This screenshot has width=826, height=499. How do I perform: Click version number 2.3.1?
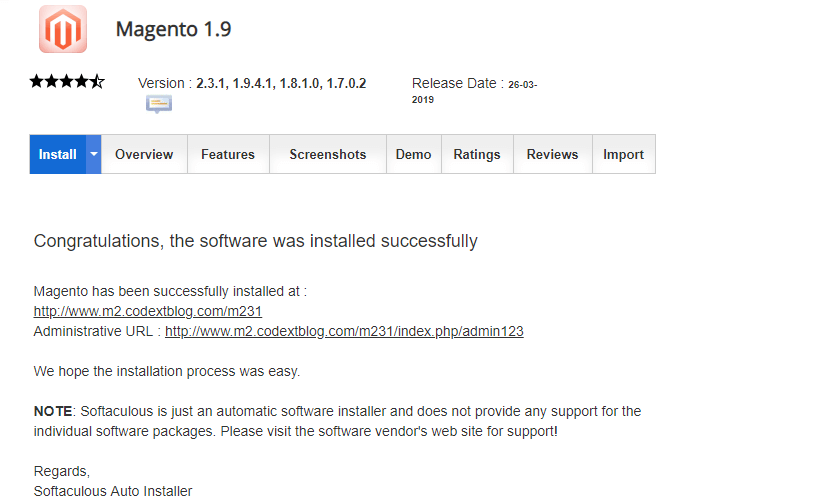click(211, 84)
